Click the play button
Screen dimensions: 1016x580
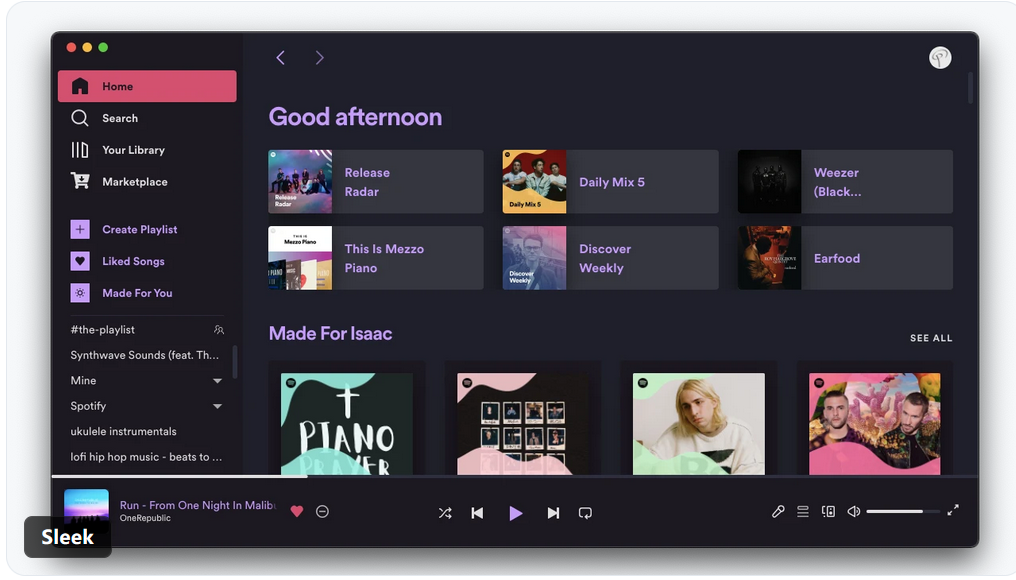pyautogui.click(x=516, y=513)
